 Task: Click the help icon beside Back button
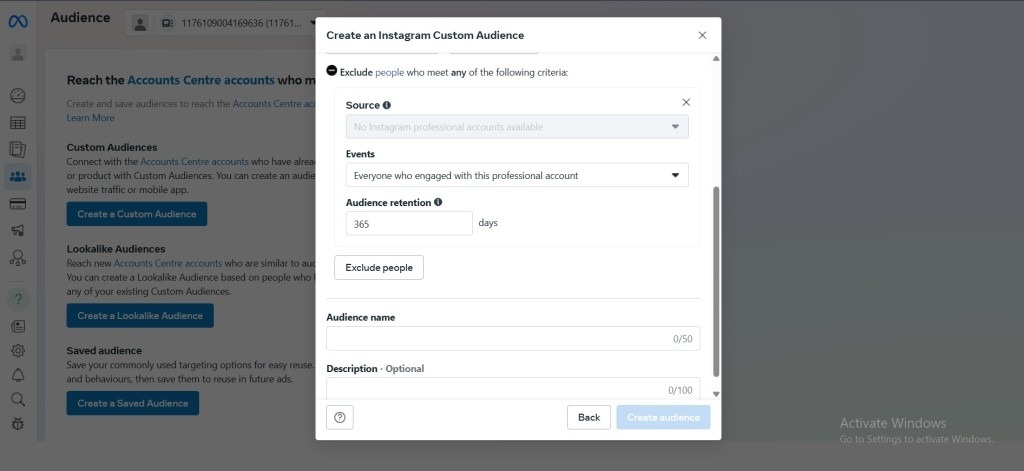[340, 417]
